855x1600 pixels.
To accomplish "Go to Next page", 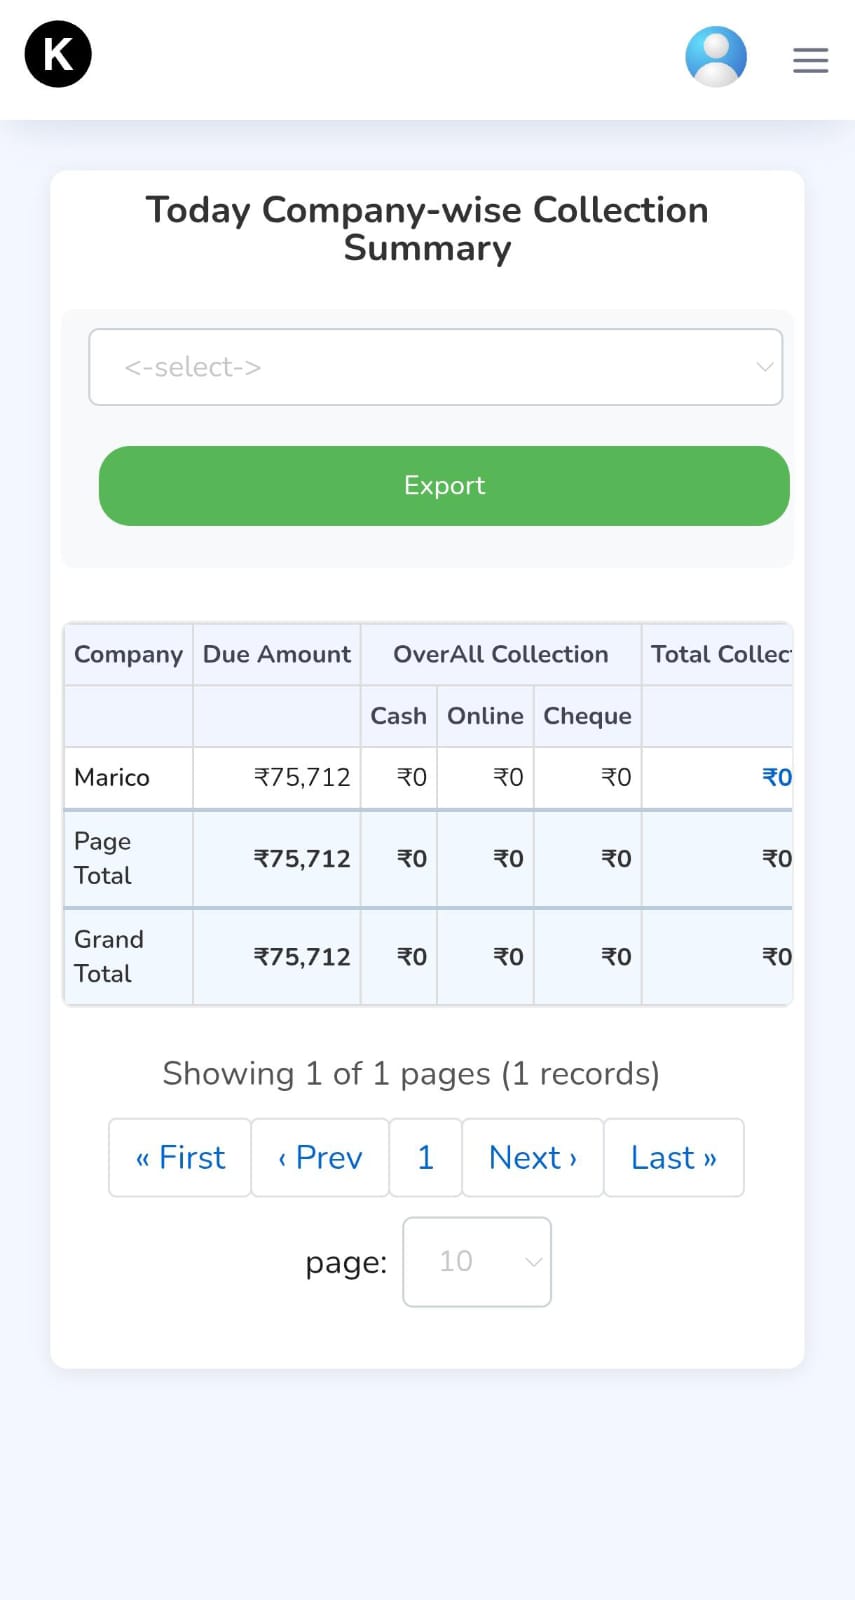I will [532, 1158].
